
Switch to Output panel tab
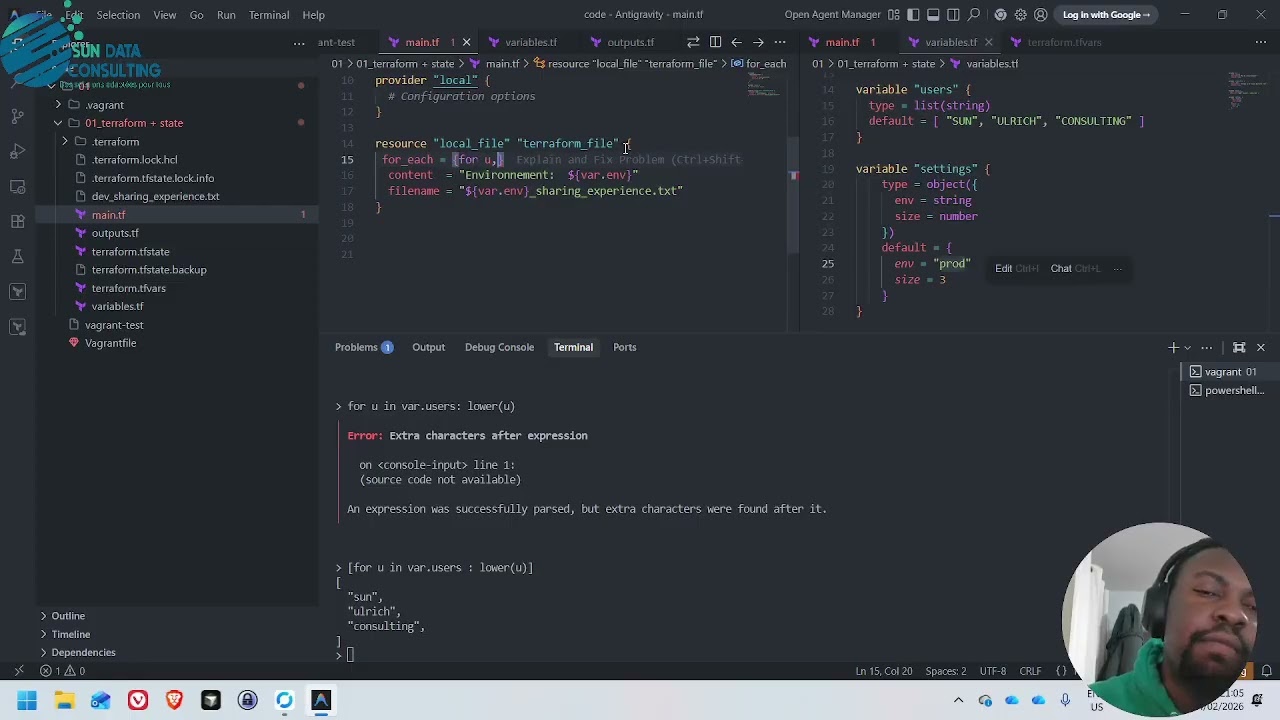pyautogui.click(x=428, y=348)
